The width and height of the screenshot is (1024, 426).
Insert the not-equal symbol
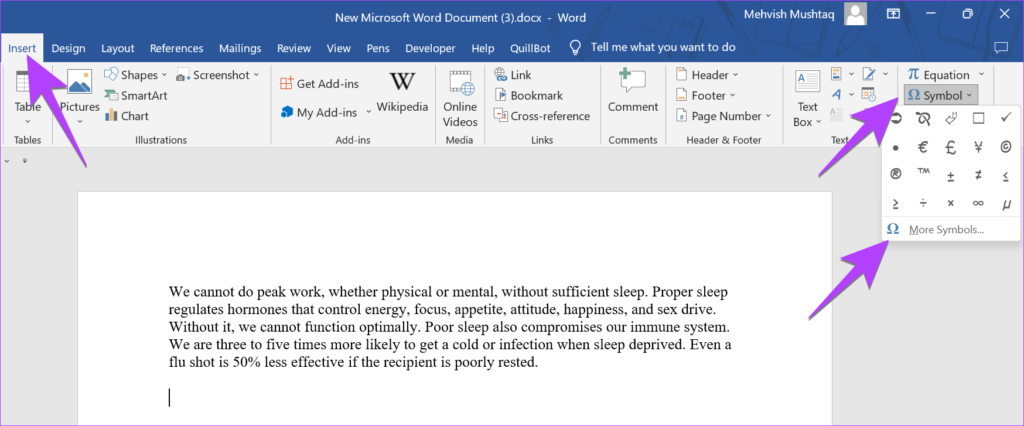(978, 175)
